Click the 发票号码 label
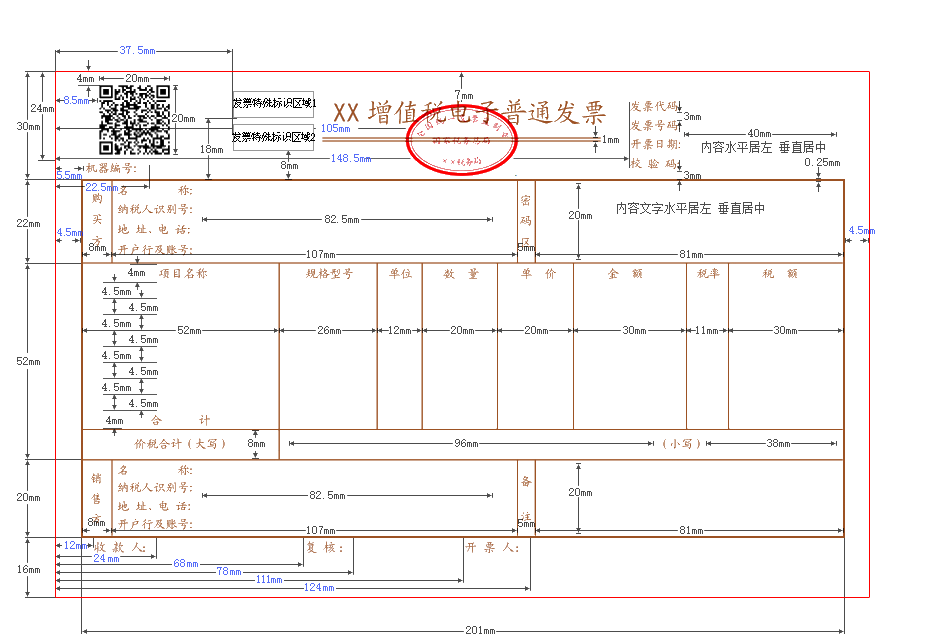Image resolution: width=926 pixels, height=638 pixels. 654,125
